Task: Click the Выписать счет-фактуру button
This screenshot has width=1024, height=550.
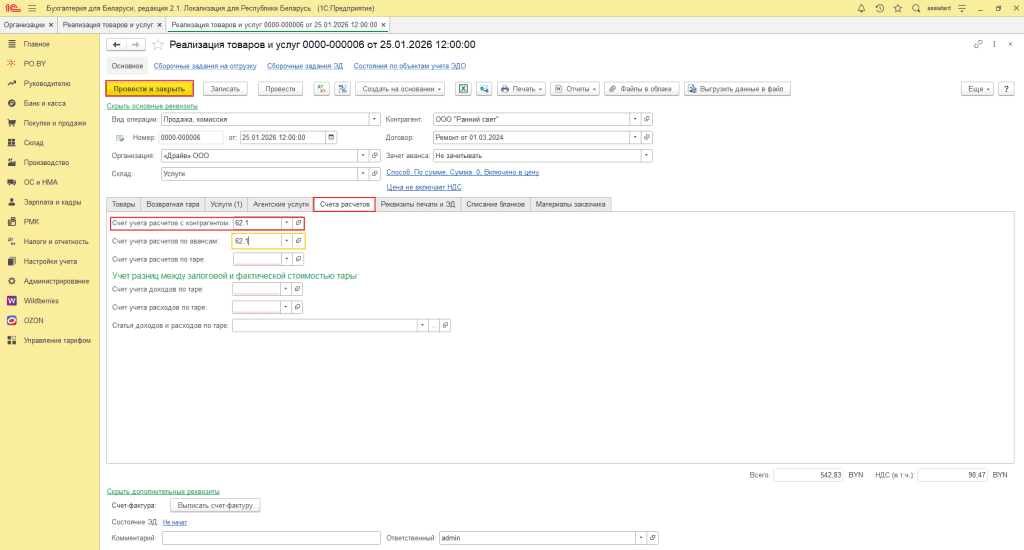Action: (211, 506)
